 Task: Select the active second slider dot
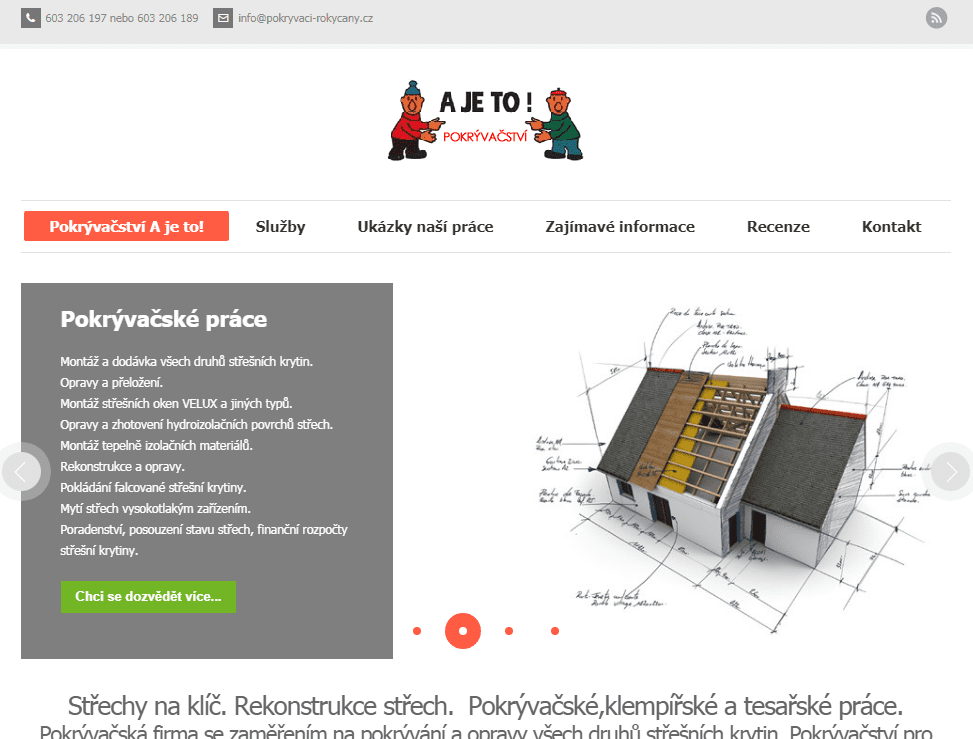coord(463,631)
